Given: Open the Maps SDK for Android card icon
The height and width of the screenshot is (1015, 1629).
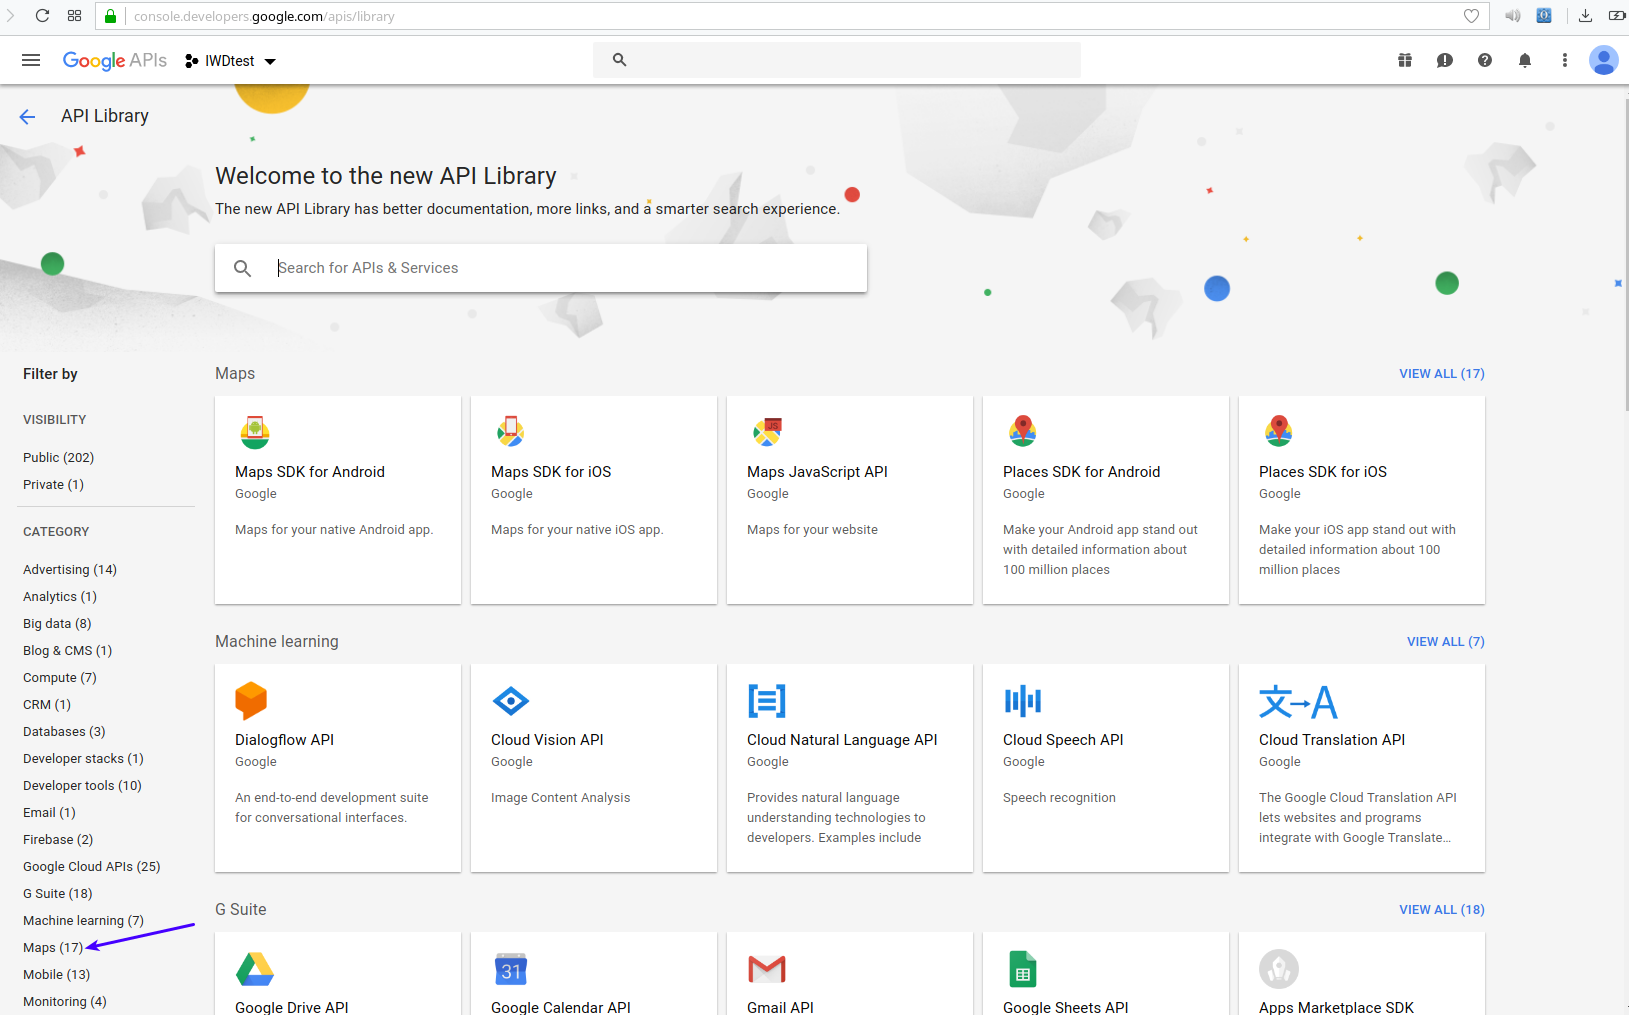Looking at the screenshot, I should pos(255,432).
